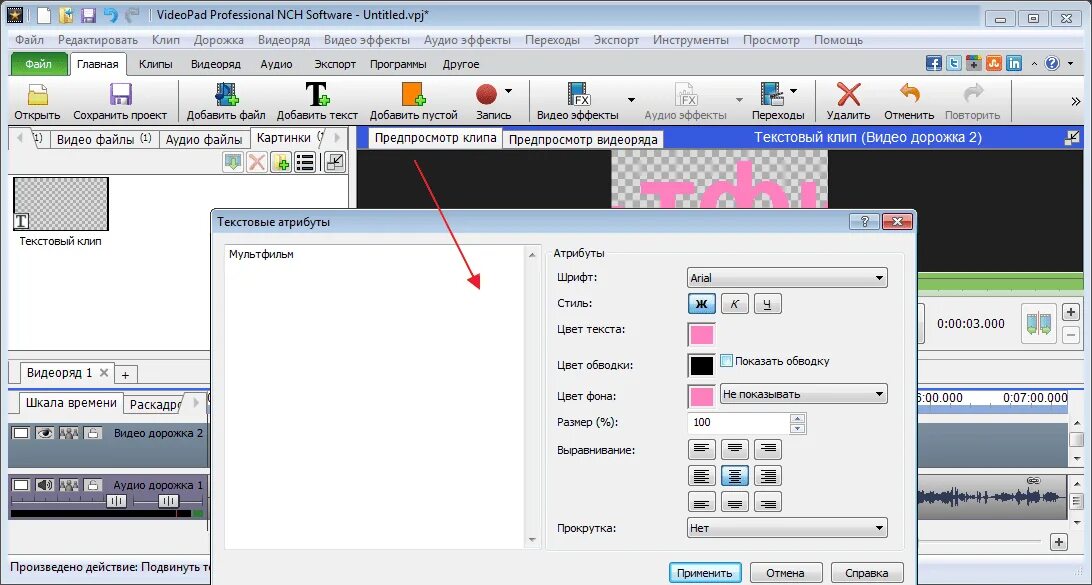Click the Размер (%) input field
Screen dimensions: 1092x585
pyautogui.click(x=738, y=422)
